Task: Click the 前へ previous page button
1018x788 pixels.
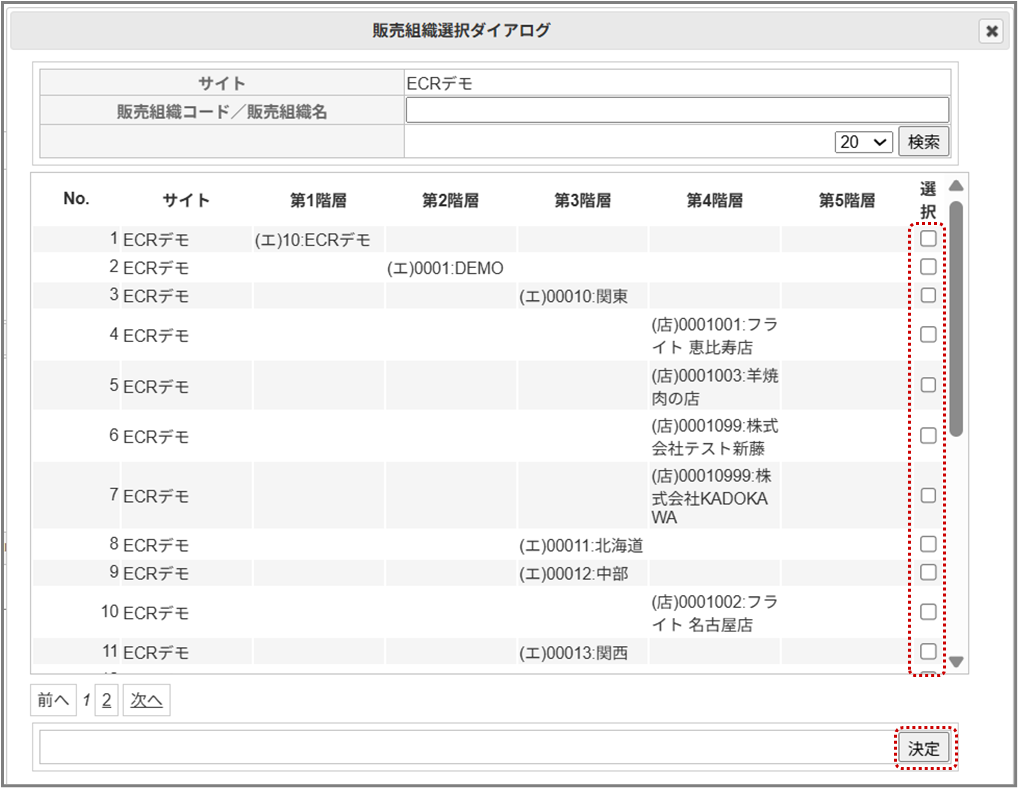Action: click(53, 701)
